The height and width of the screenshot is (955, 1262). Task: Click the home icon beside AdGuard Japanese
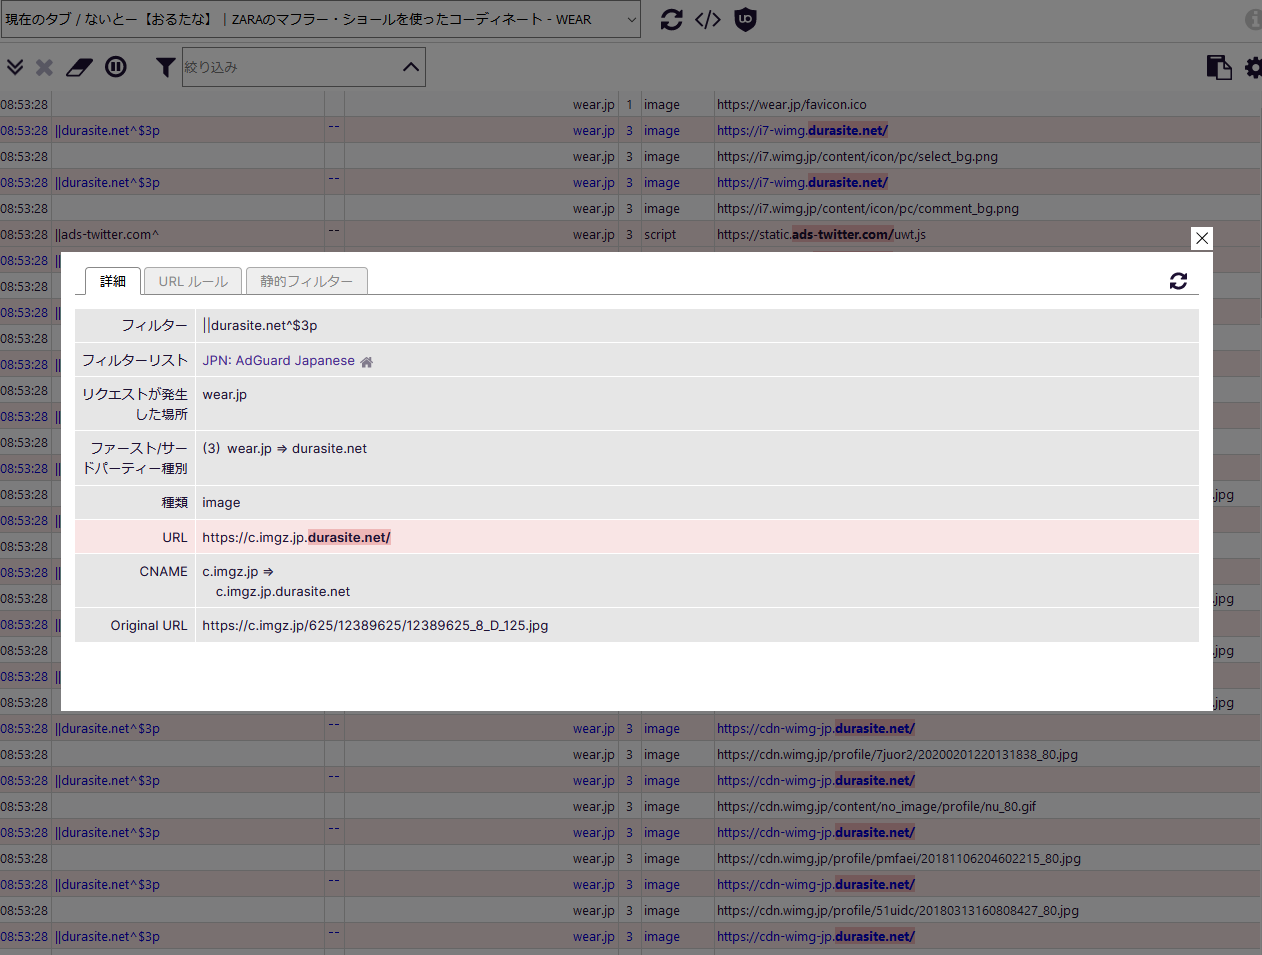tap(365, 360)
